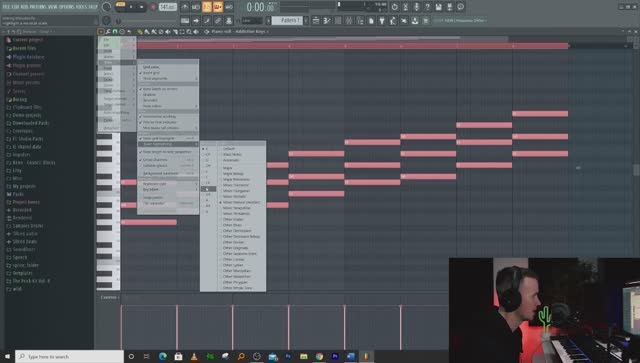The height and width of the screenshot is (363, 640).
Task: Select the Zoom tool in piano roll toolbar
Action: coord(189,31)
